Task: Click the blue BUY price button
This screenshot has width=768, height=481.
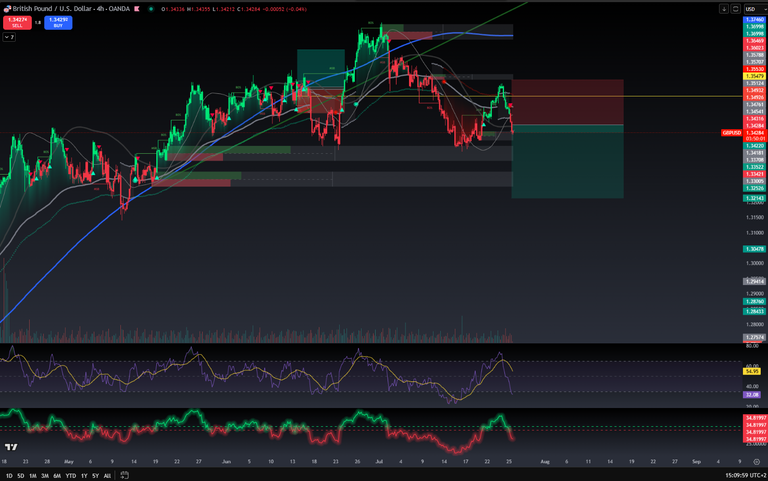Action: pos(57,21)
